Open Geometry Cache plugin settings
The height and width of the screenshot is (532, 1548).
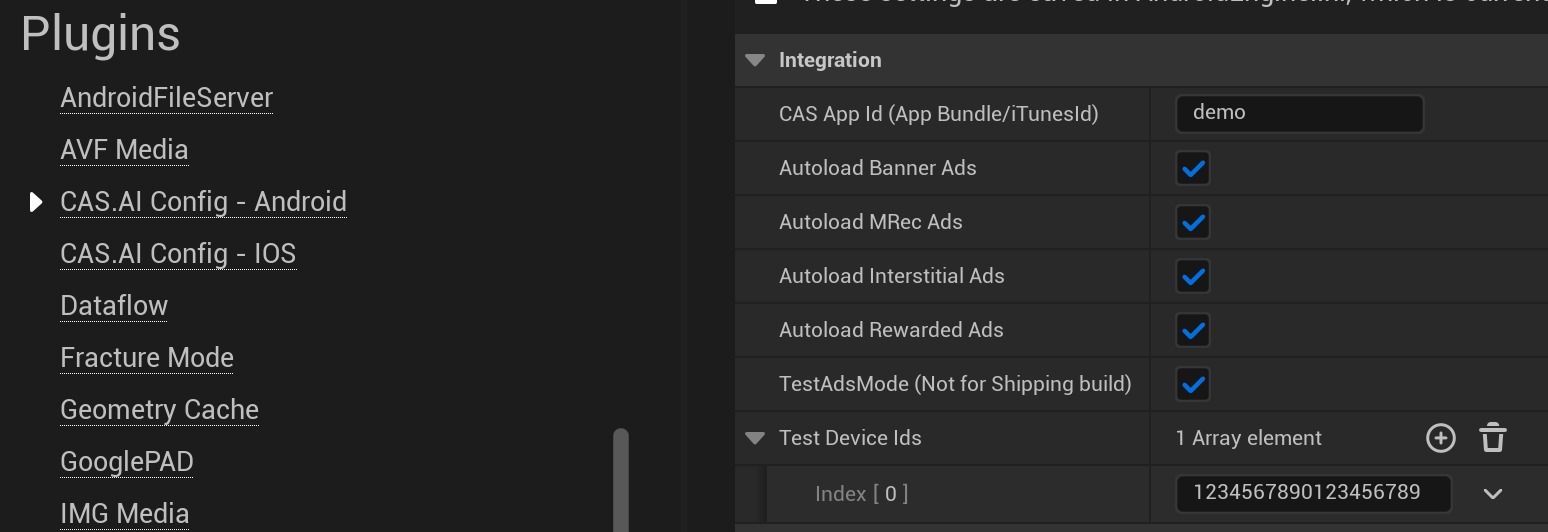[160, 410]
